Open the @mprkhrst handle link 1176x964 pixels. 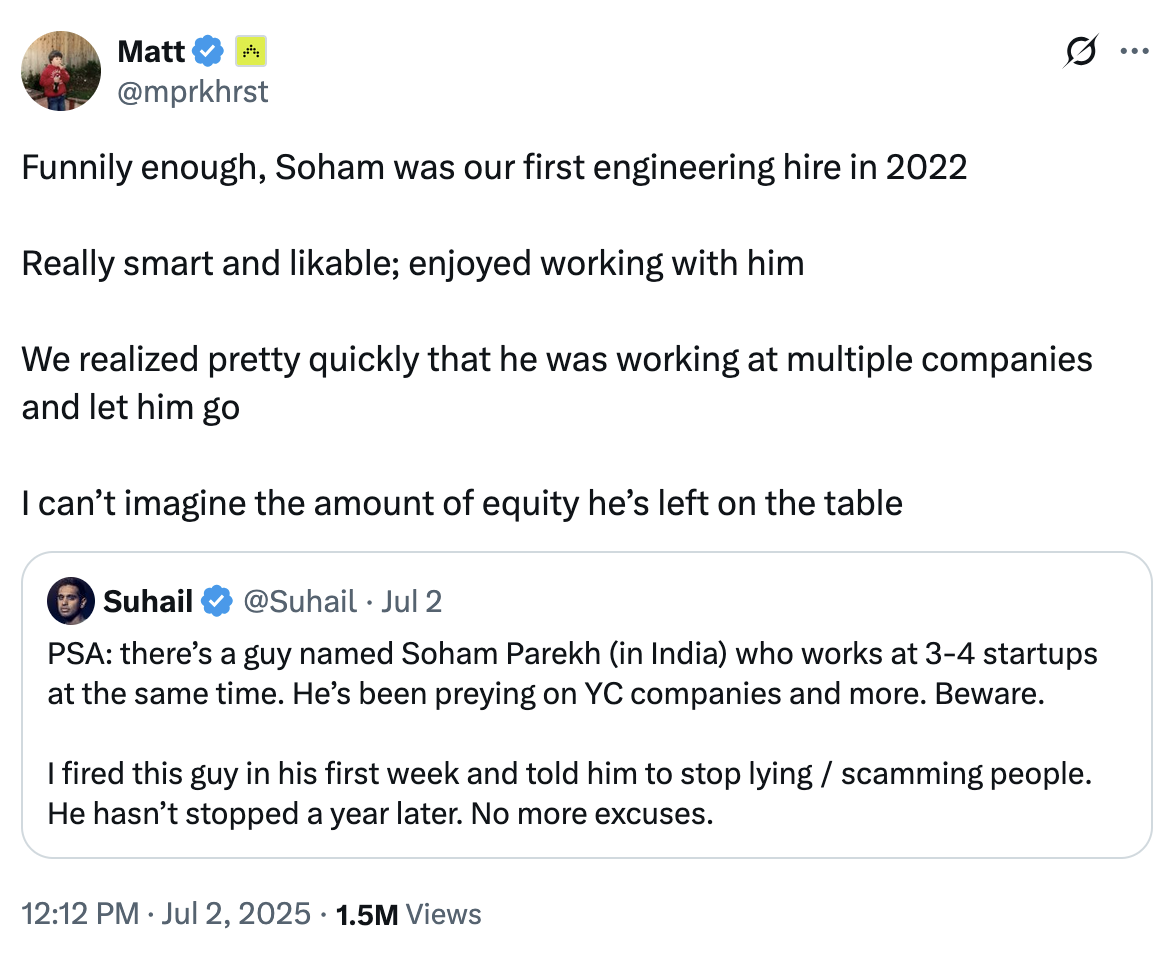[193, 92]
